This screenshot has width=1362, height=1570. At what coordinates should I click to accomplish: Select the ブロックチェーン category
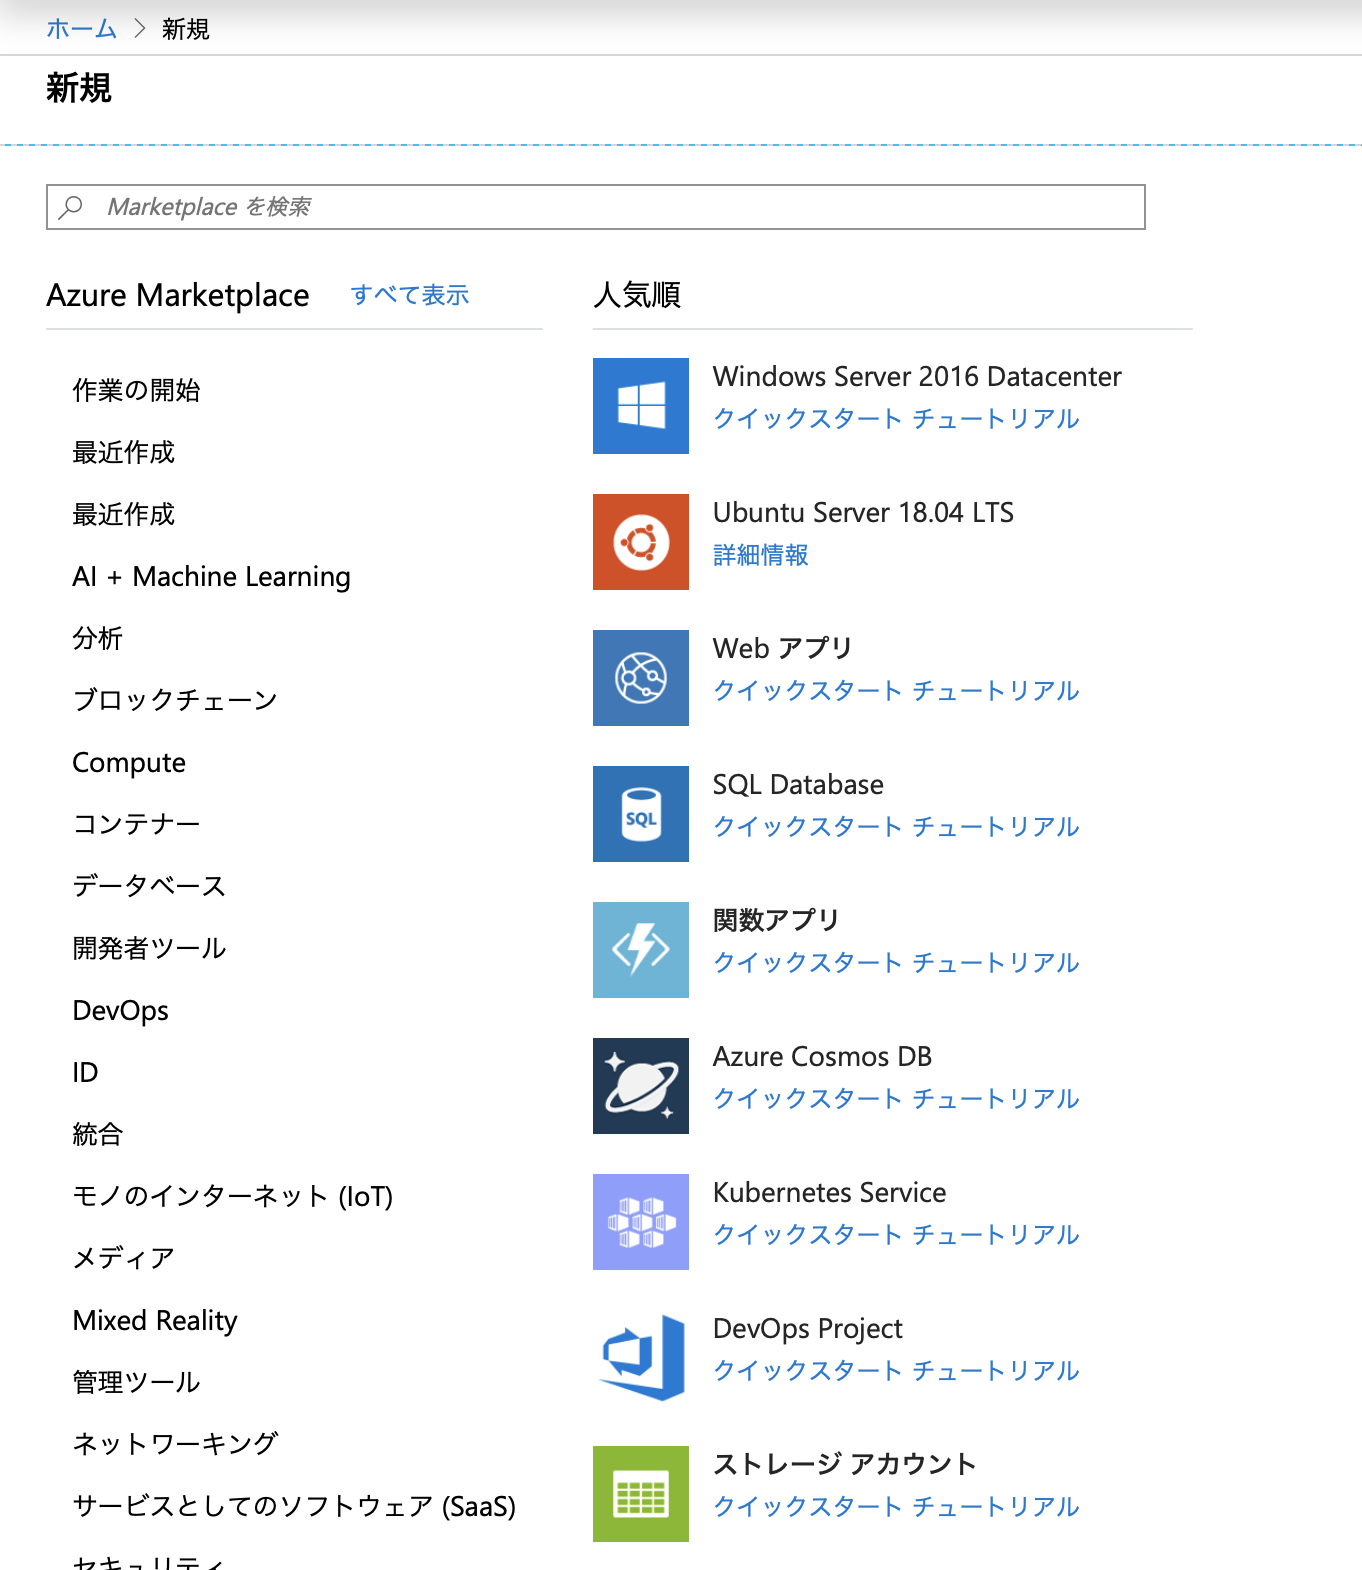pos(175,700)
